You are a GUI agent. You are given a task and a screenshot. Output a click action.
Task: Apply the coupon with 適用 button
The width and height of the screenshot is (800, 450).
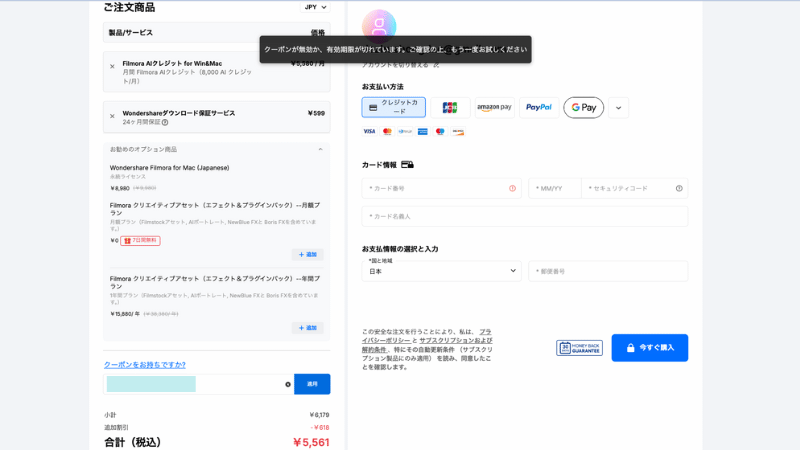coord(312,384)
